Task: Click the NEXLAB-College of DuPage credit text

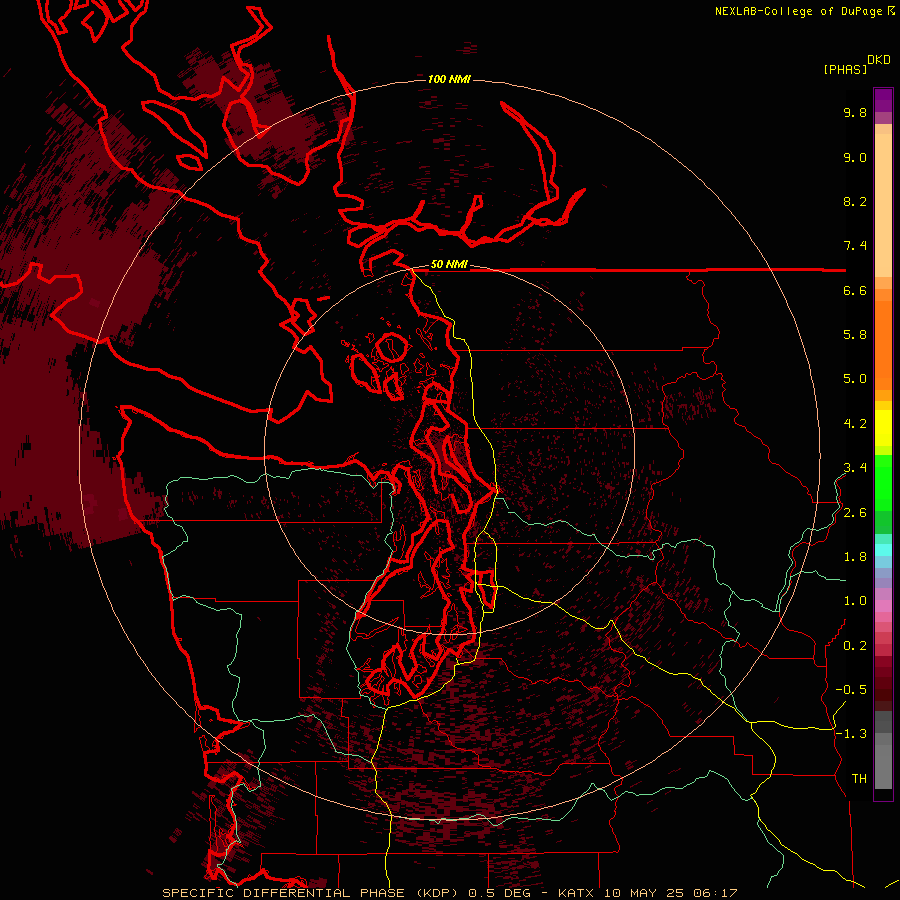Action: tap(799, 11)
